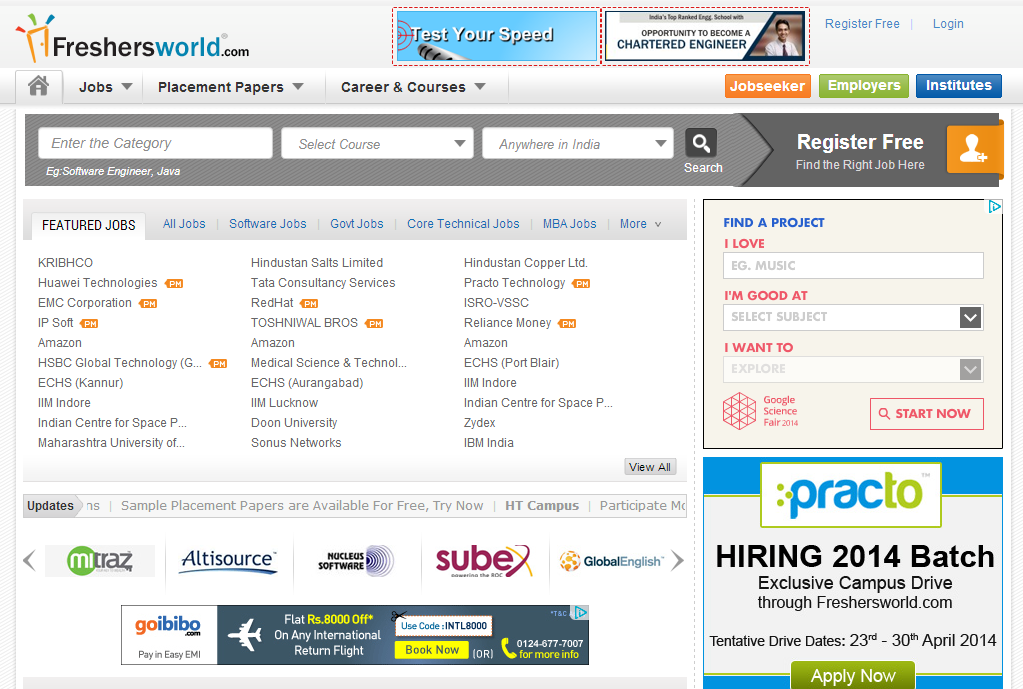This screenshot has height=689, width=1023.
Task: Expand the Select Course dropdown
Action: tap(377, 144)
